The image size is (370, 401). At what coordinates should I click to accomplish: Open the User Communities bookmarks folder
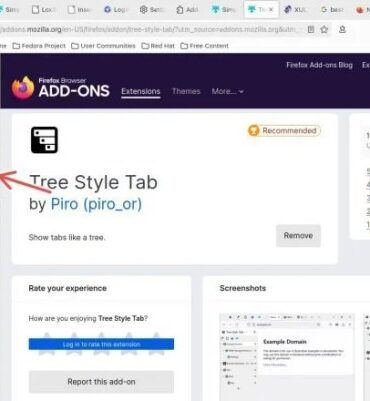pyautogui.click(x=104, y=46)
